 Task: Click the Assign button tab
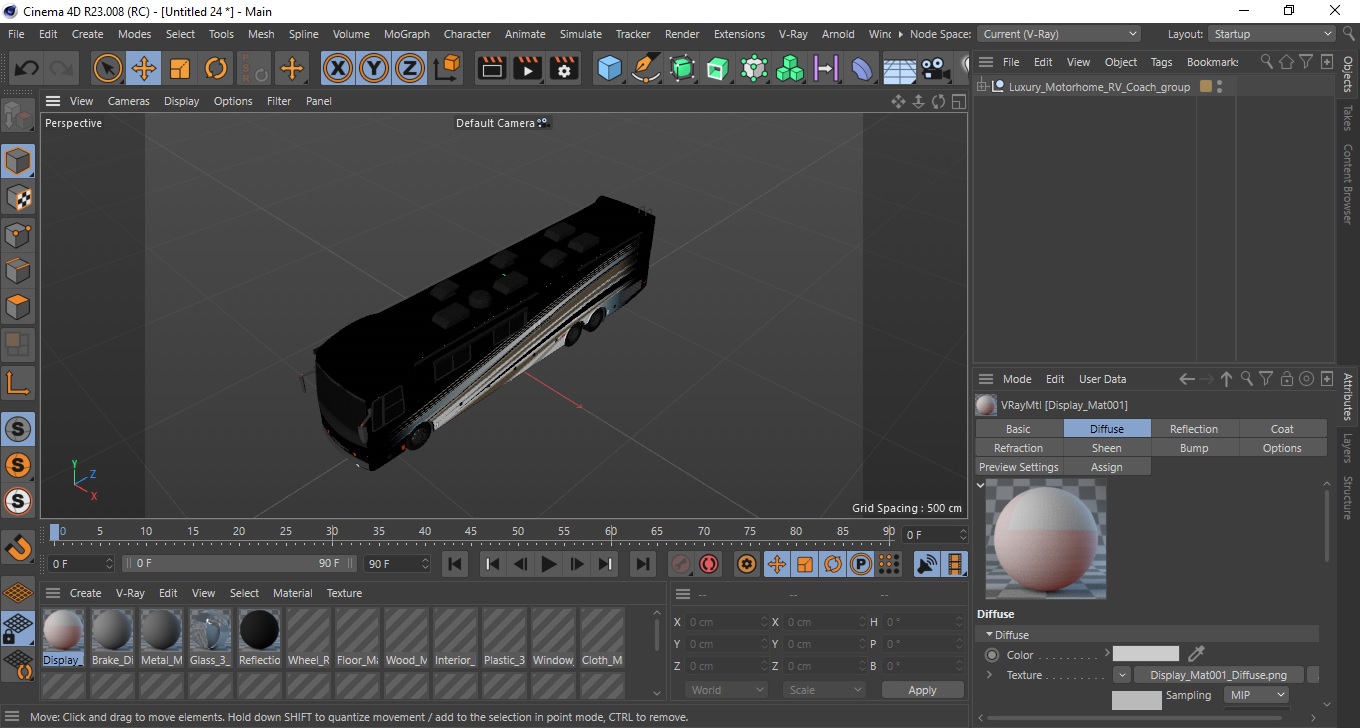click(1106, 467)
